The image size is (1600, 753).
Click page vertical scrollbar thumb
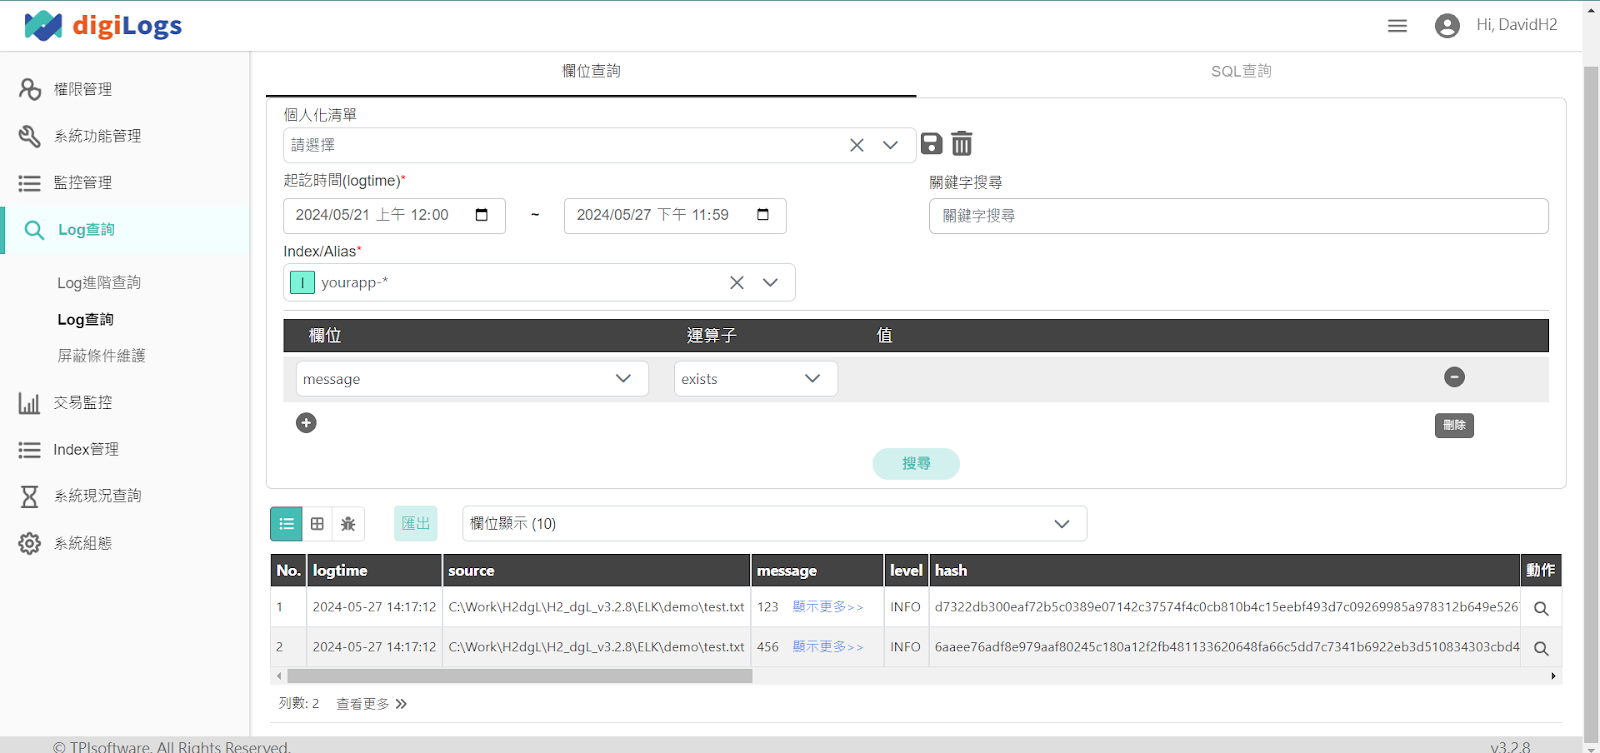[x=1591, y=402]
